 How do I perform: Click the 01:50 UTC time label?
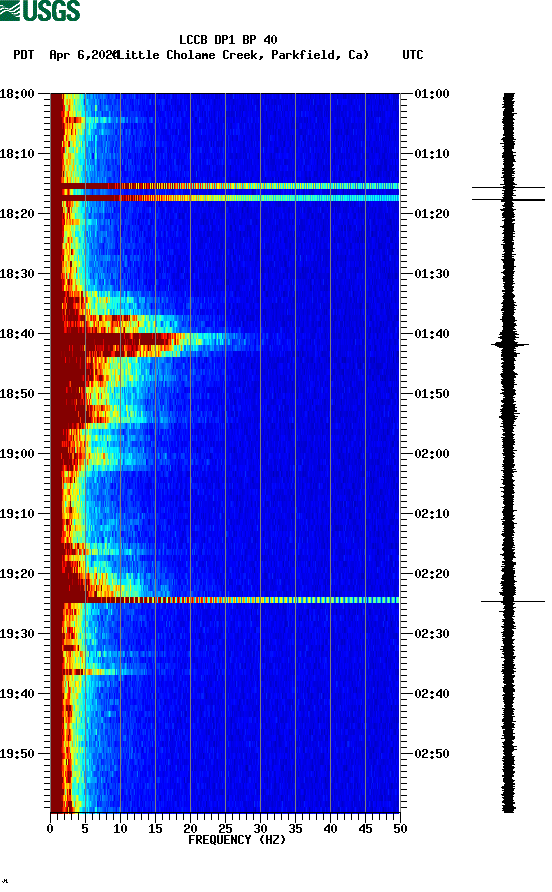point(432,394)
